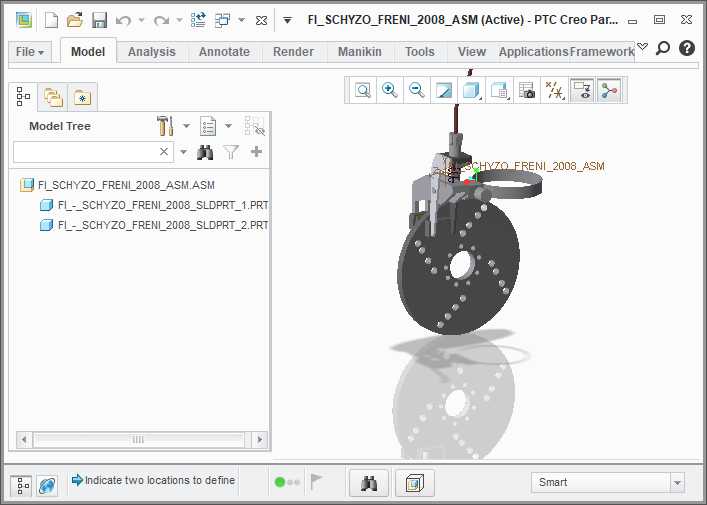
Task: Open the Folder Browser navigator tab
Action: pos(53,96)
